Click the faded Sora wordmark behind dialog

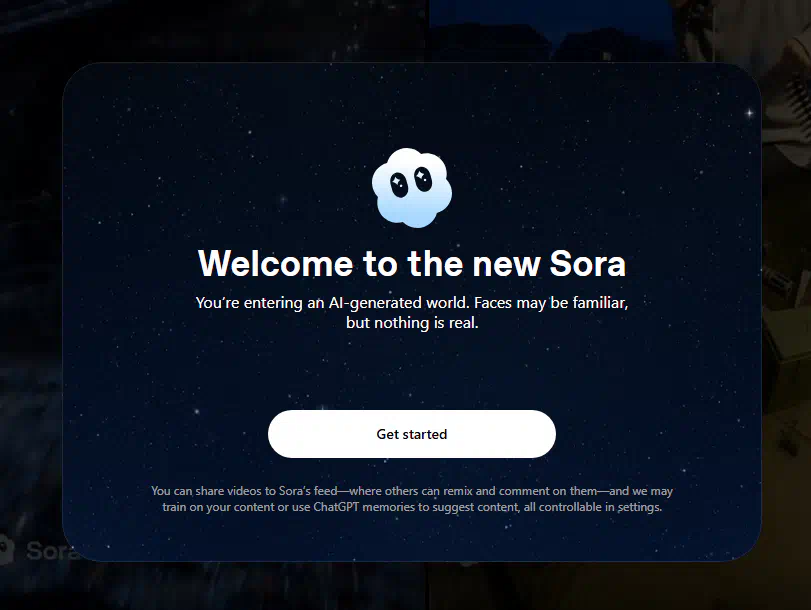(51, 551)
